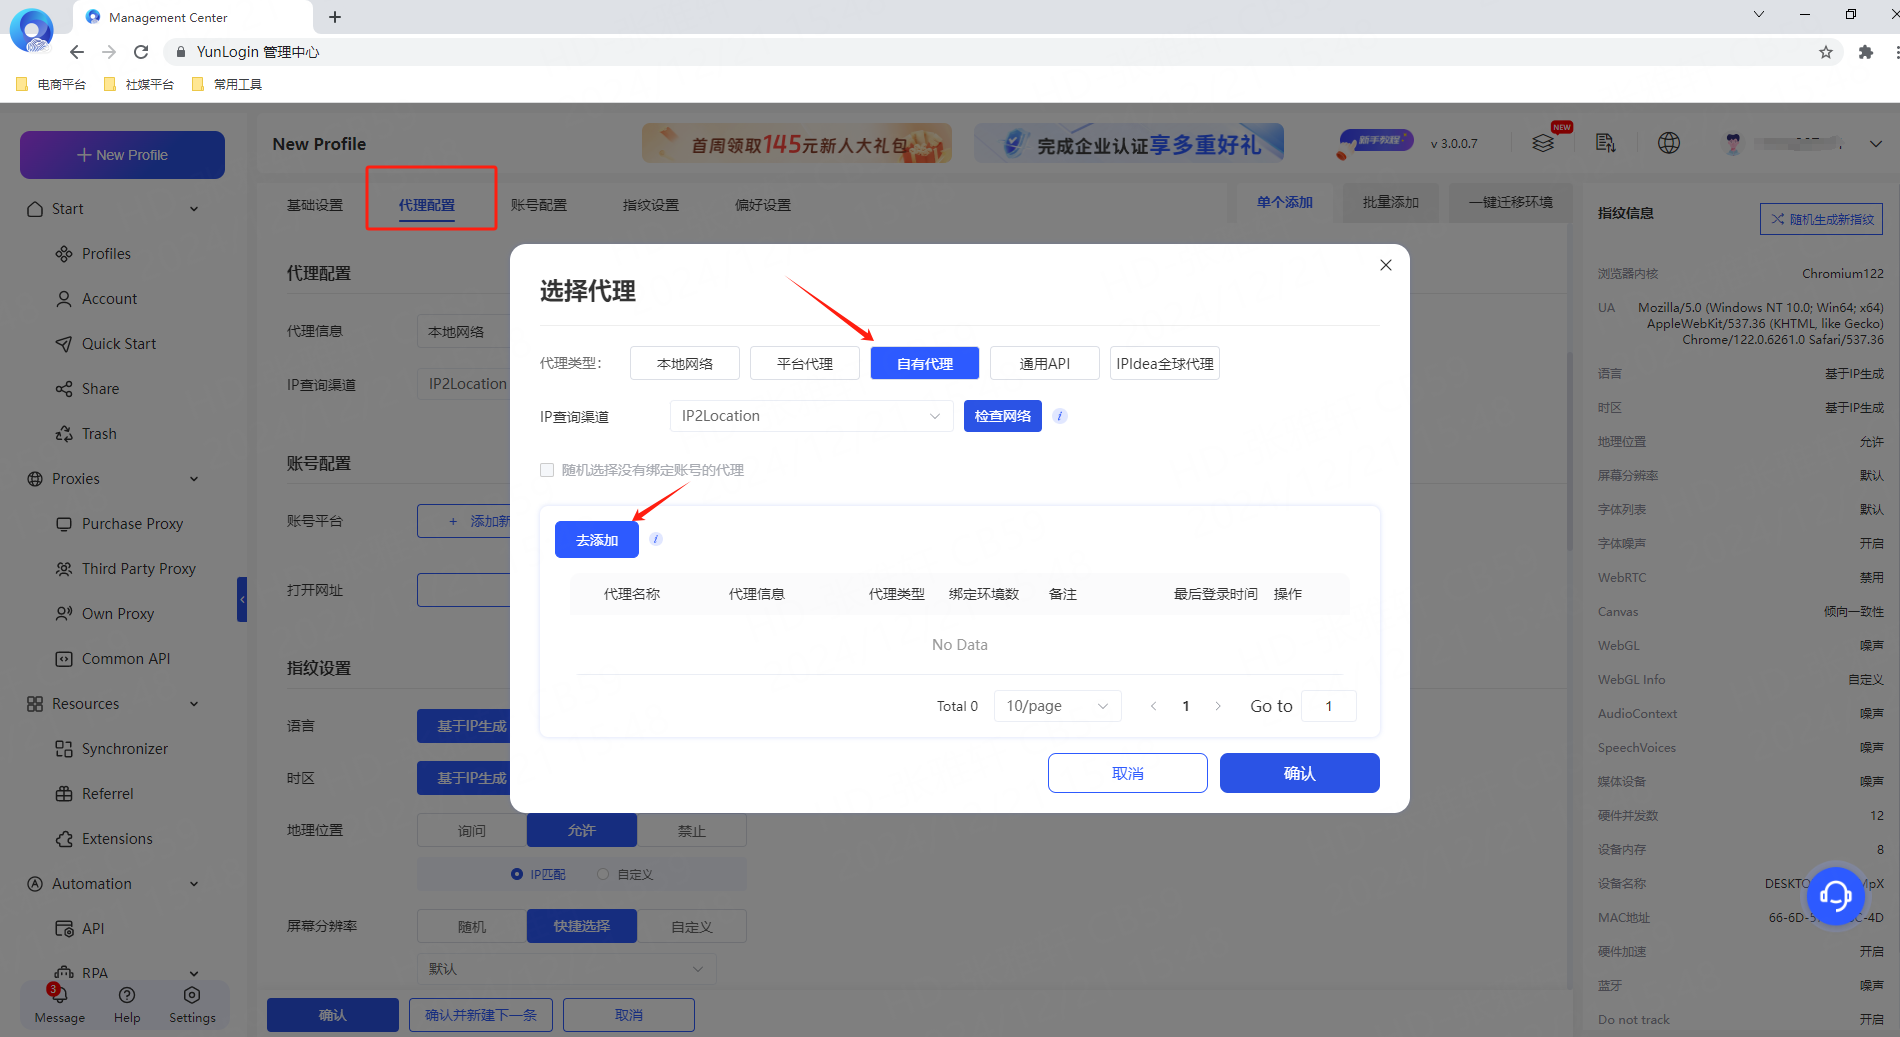Select the IPIdea全球代理 proxy type
1900x1037 pixels.
(1164, 363)
